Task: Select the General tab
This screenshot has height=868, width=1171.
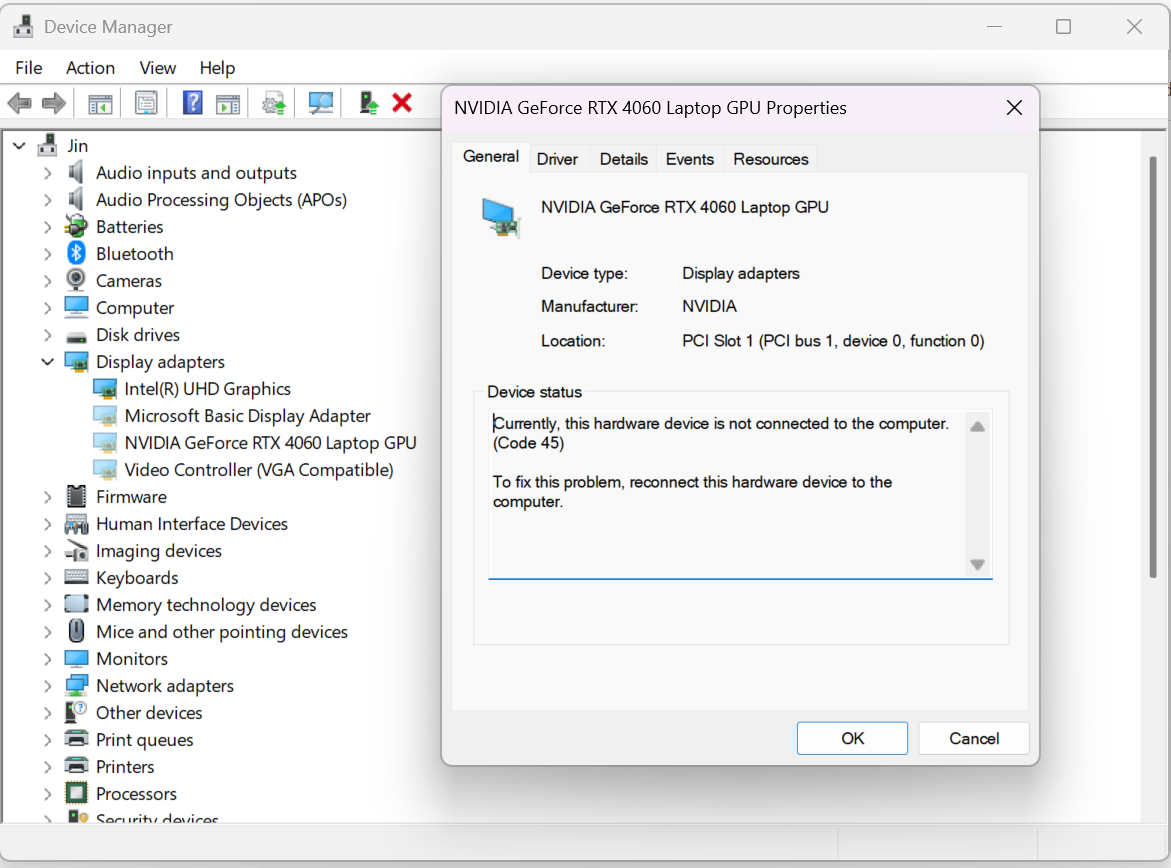Action: pyautogui.click(x=491, y=157)
